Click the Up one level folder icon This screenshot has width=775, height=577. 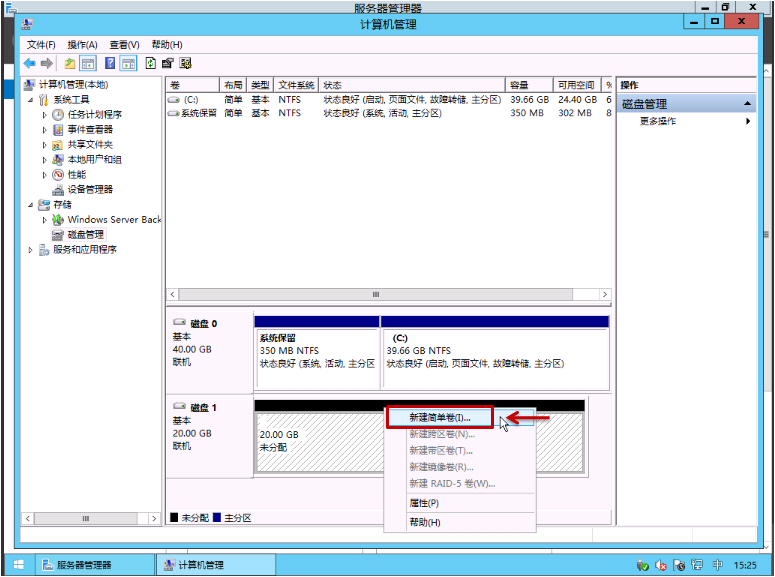[70, 63]
